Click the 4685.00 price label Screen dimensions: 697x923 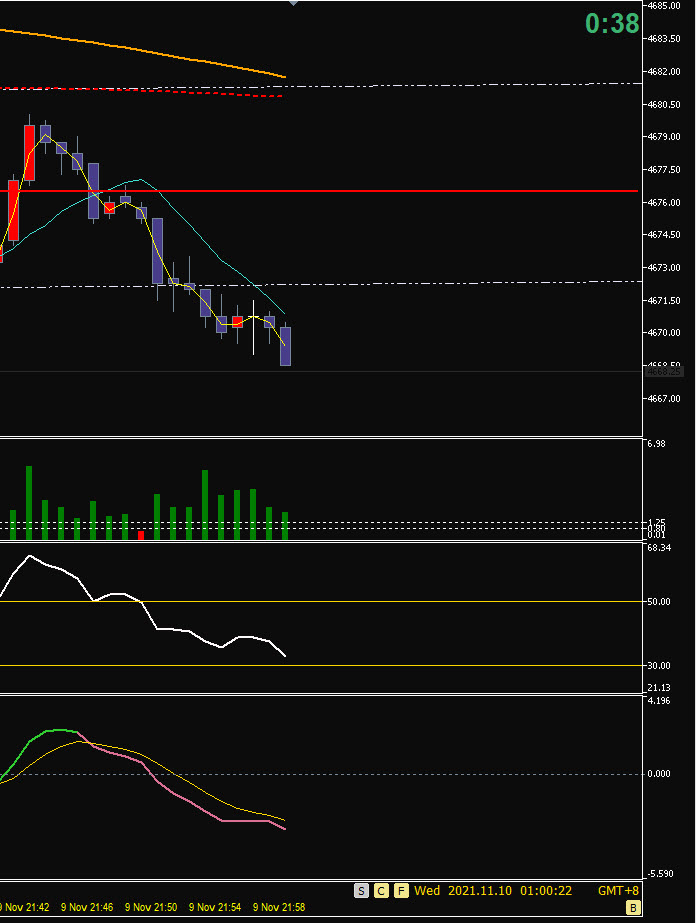pyautogui.click(x=664, y=6)
